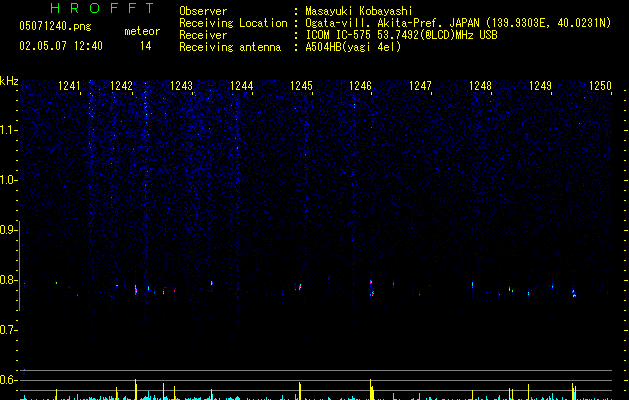Click the date stamp 02.05.07 12:40
Image resolution: width=629 pixels, height=400 pixels.
pyautogui.click(x=61, y=46)
